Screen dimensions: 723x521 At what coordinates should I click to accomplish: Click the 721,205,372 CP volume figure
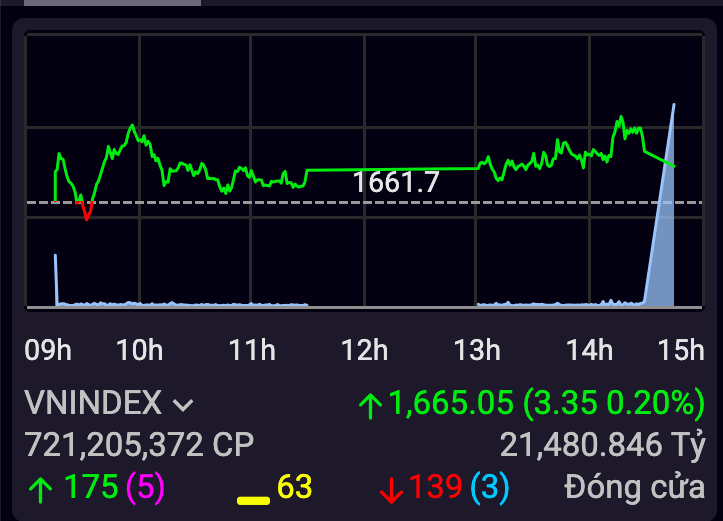point(139,444)
